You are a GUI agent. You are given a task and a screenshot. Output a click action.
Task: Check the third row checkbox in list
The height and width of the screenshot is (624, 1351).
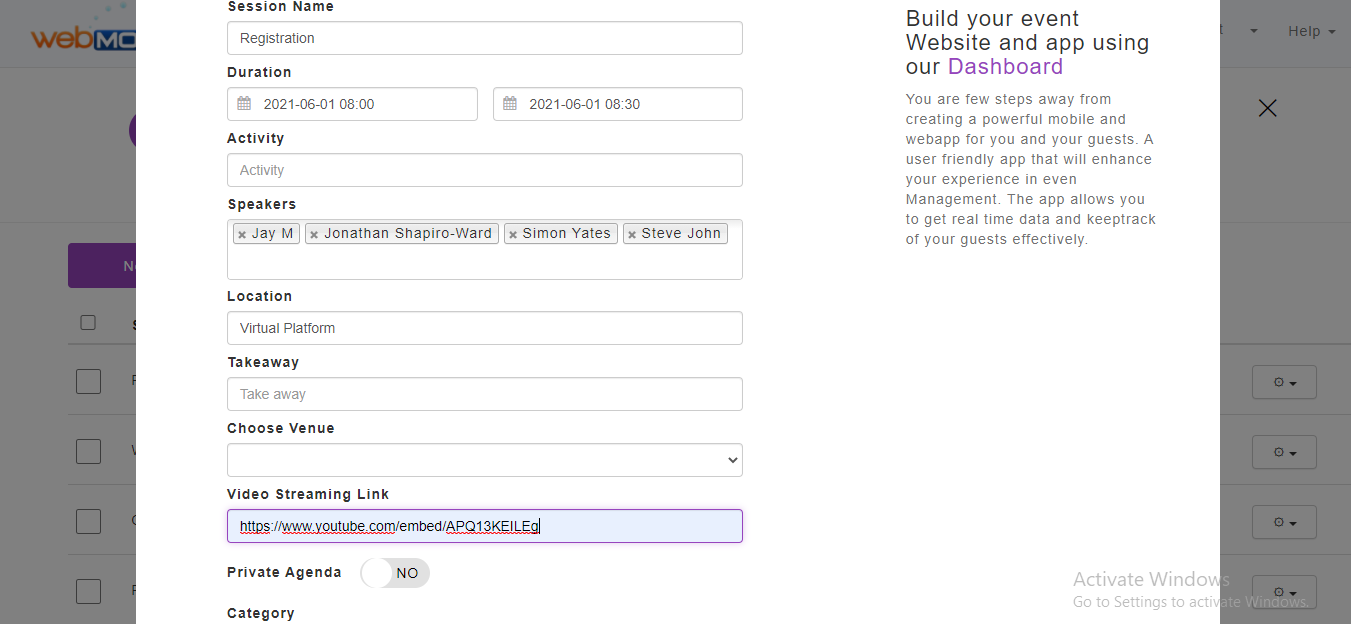pyautogui.click(x=88, y=521)
